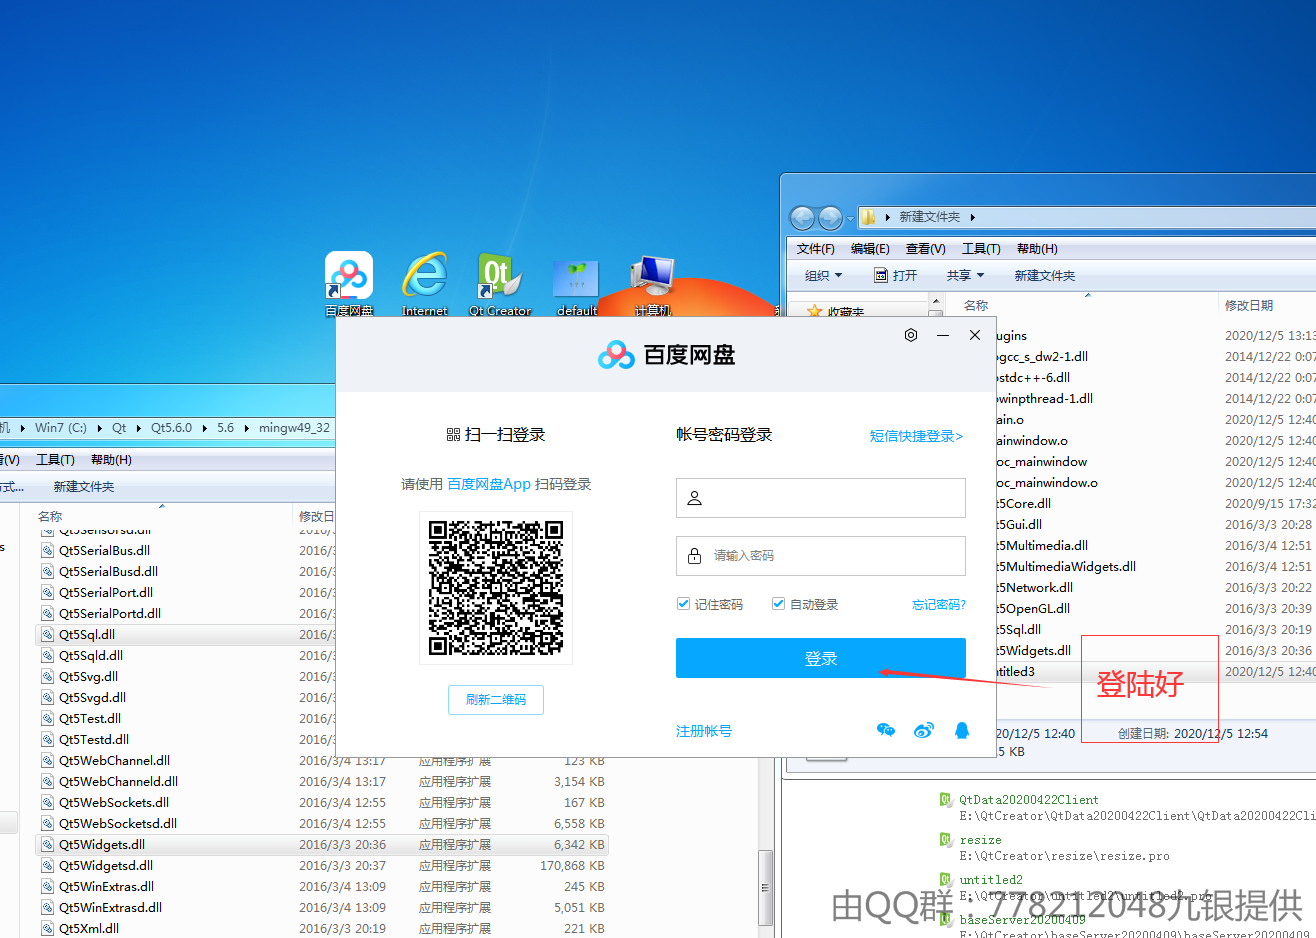The width and height of the screenshot is (1316, 938).
Task: Sort by 名称 column header in right explorer
Action: coord(976,305)
